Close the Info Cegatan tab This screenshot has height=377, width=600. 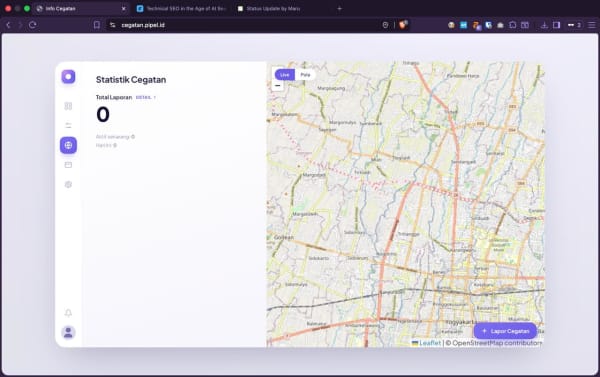point(123,8)
